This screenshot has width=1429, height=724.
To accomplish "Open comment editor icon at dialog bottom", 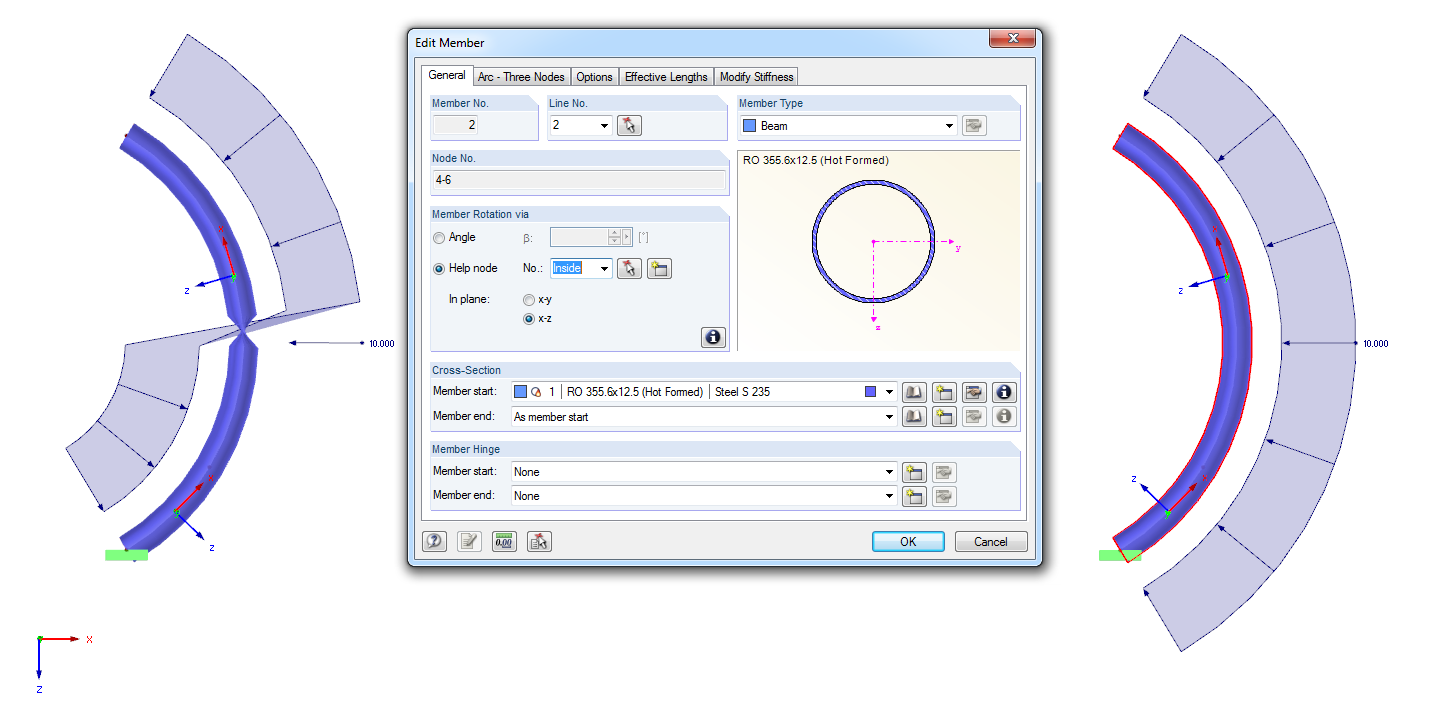I will 469,541.
